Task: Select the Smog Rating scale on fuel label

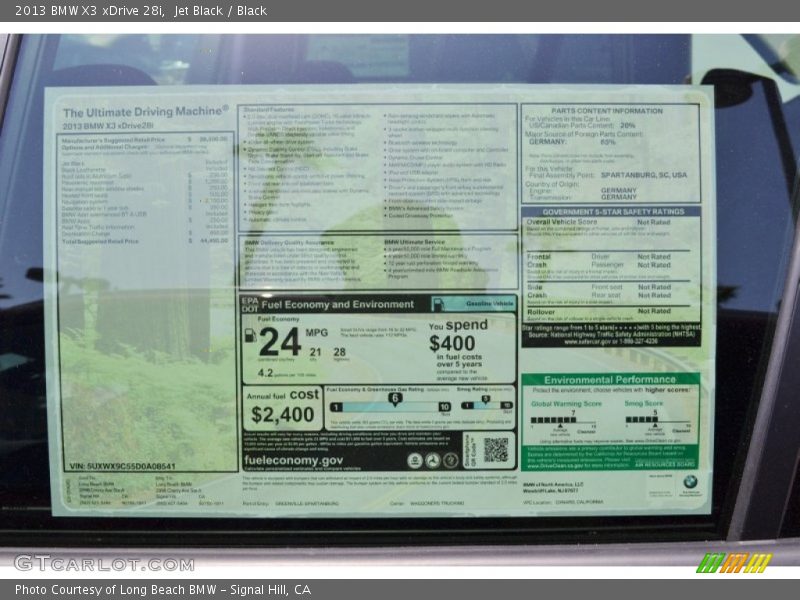Action: tap(486, 405)
